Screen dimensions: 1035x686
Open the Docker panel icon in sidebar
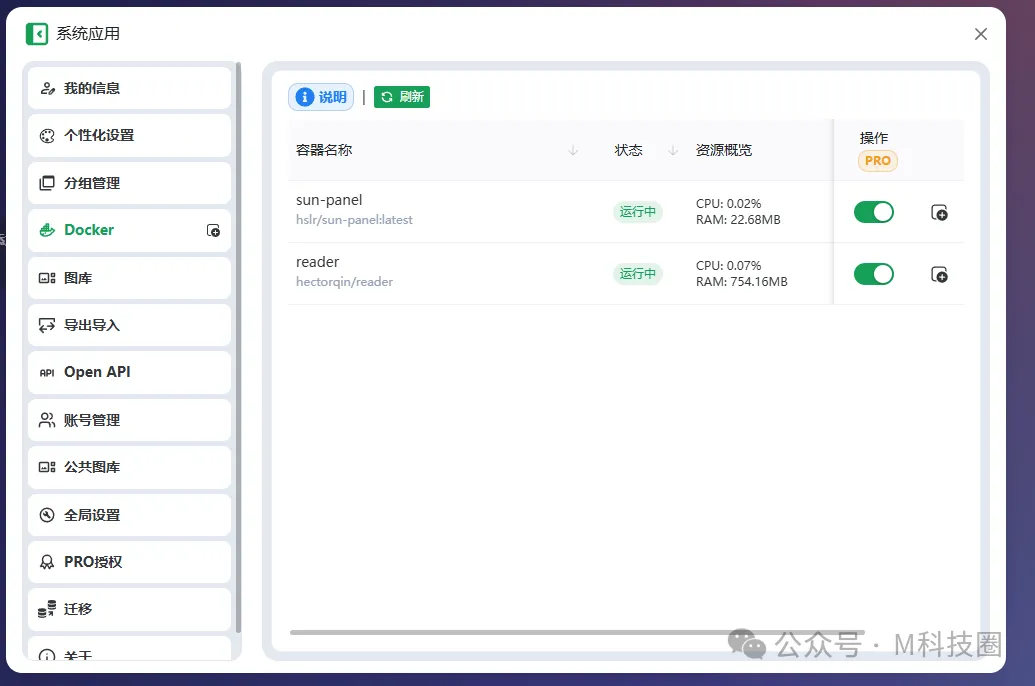(x=49, y=229)
